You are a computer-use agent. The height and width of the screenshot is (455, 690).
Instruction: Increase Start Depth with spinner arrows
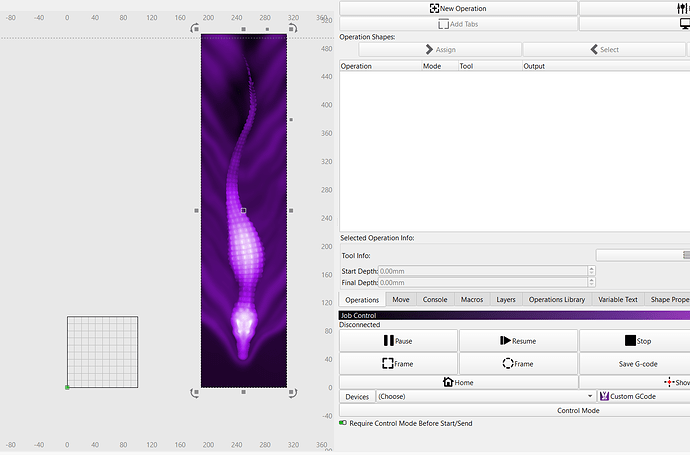pos(591,271)
